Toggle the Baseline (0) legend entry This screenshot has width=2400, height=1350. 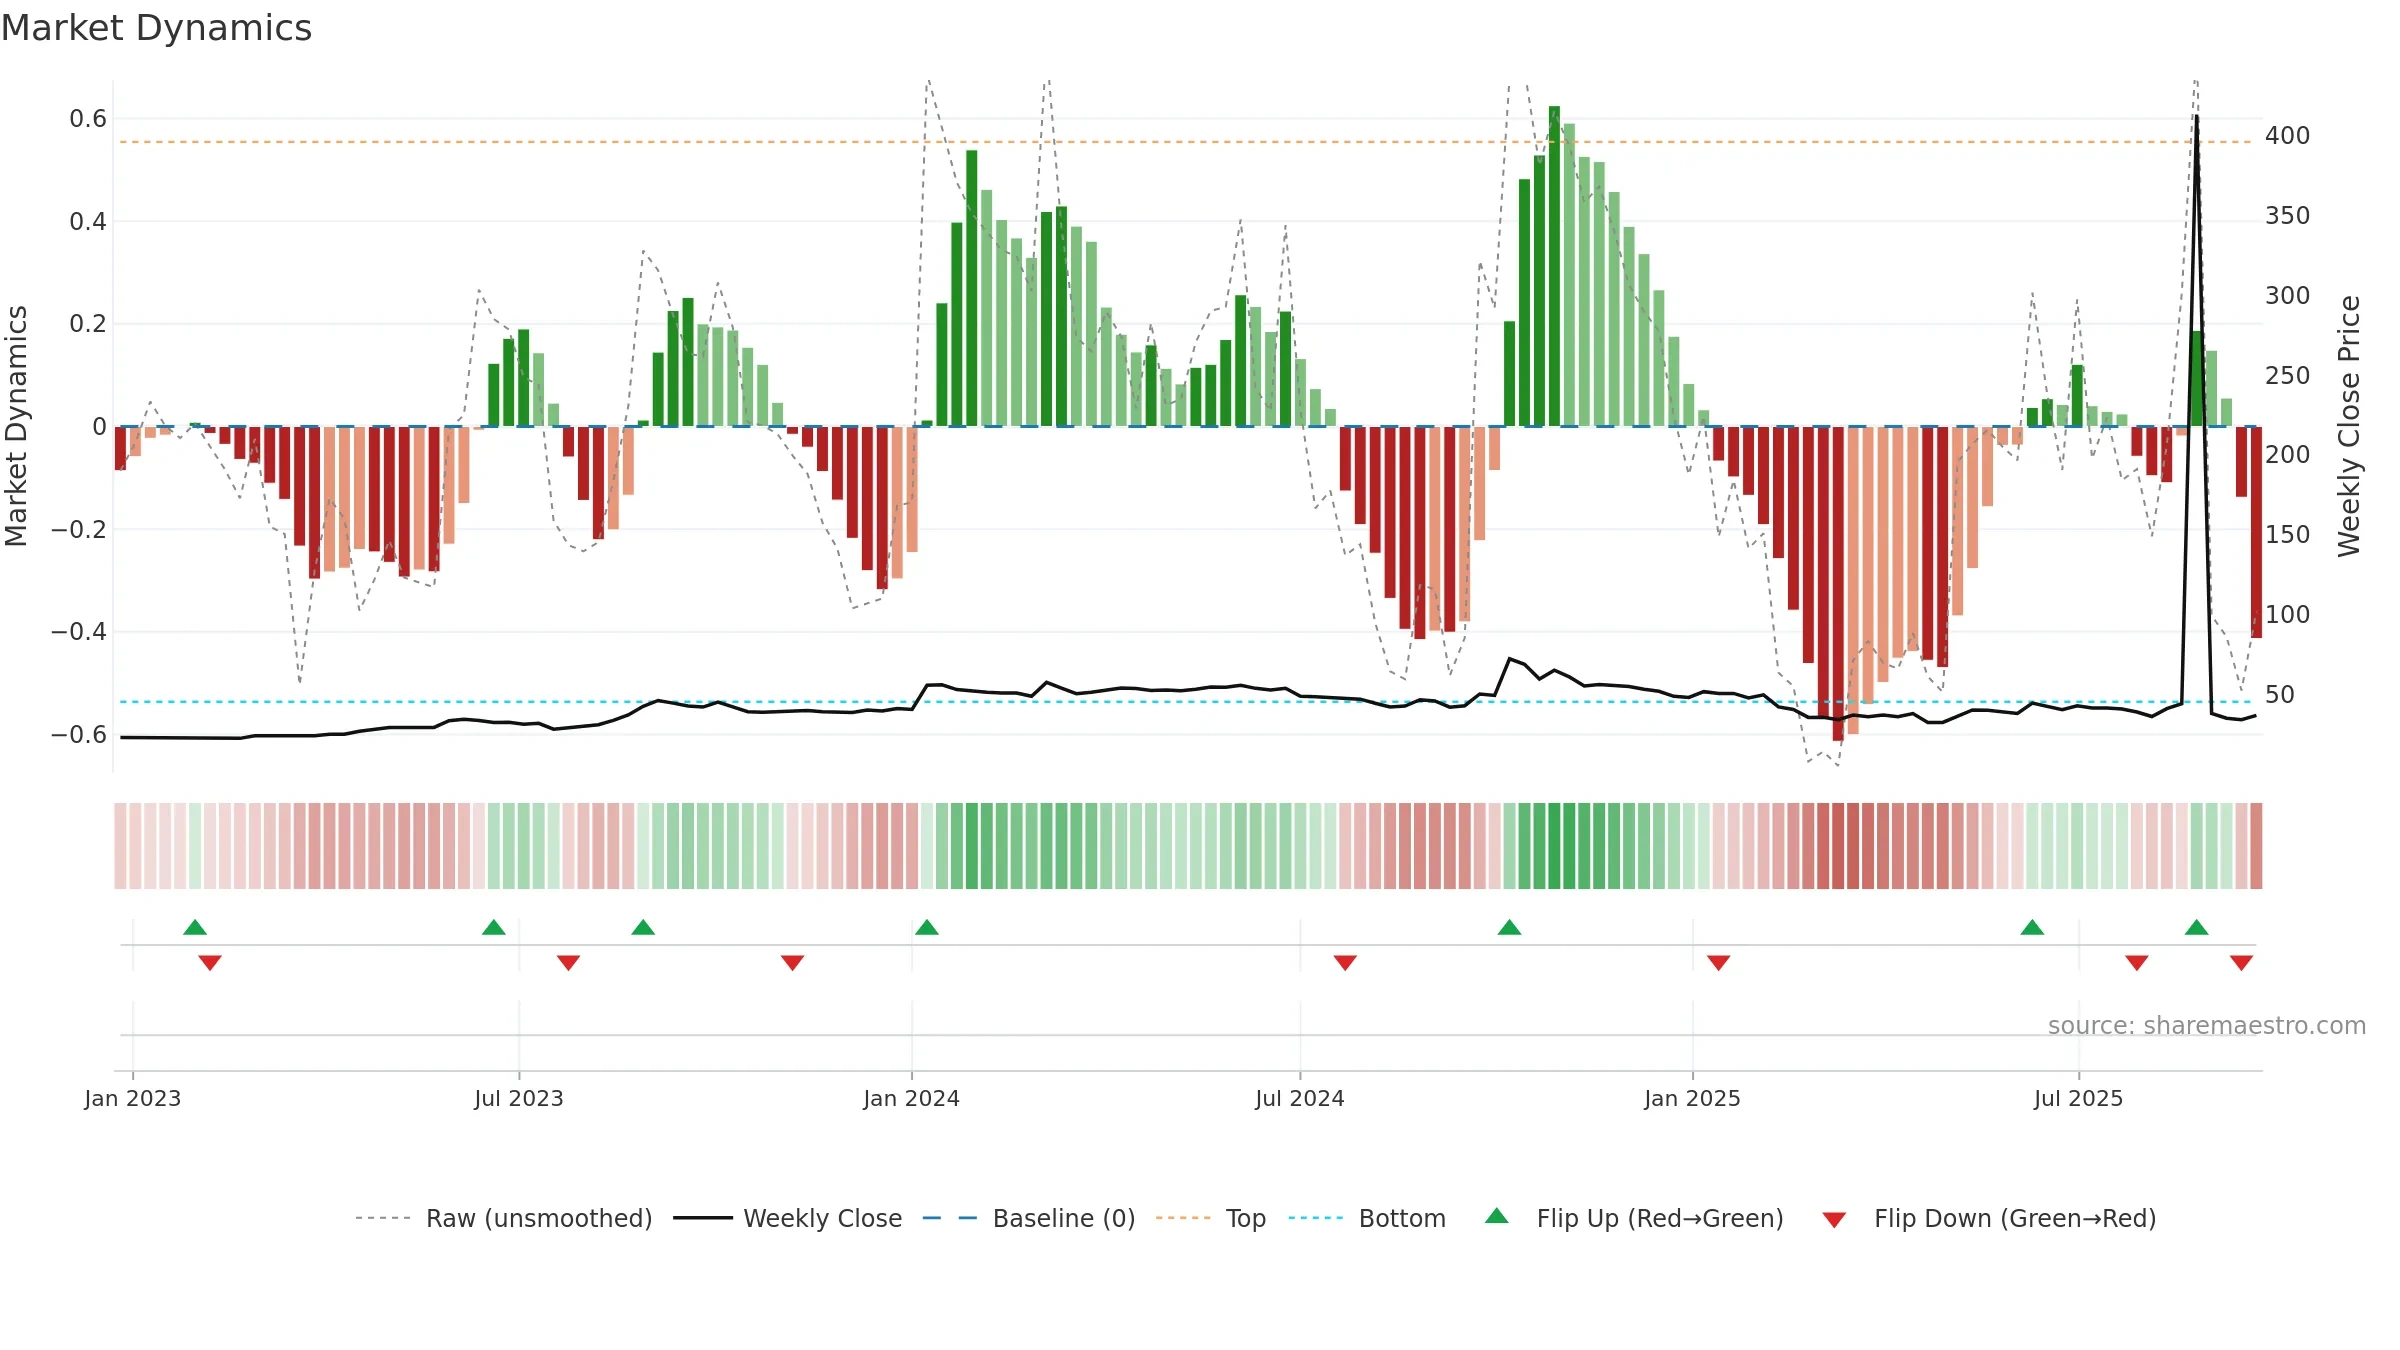1028,1218
